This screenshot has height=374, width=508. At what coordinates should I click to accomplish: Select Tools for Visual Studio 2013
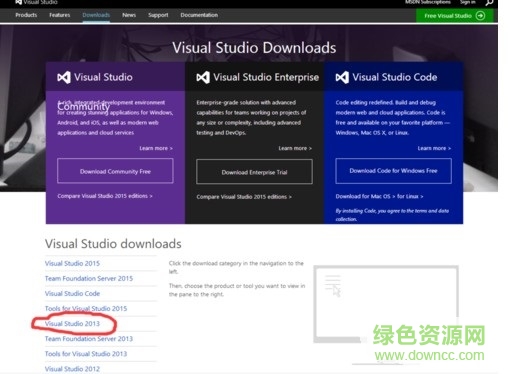(x=86, y=354)
